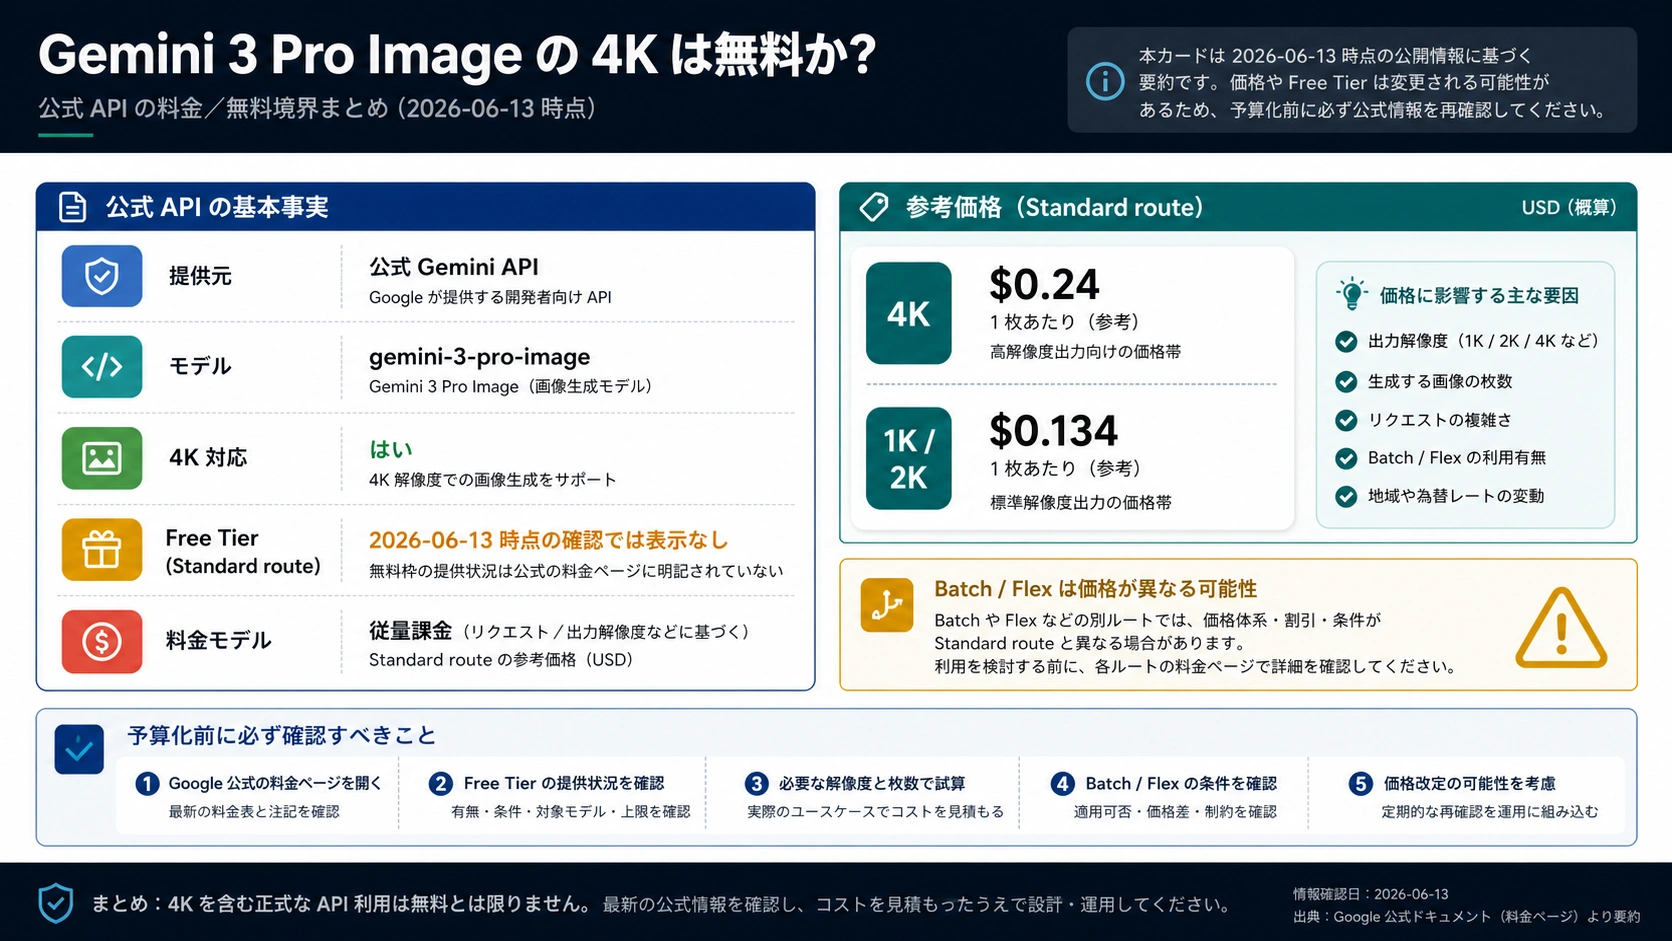Click step number 3 circle for 必要な解像度と枚数で試算
The height and width of the screenshot is (941, 1672).
pos(757,783)
